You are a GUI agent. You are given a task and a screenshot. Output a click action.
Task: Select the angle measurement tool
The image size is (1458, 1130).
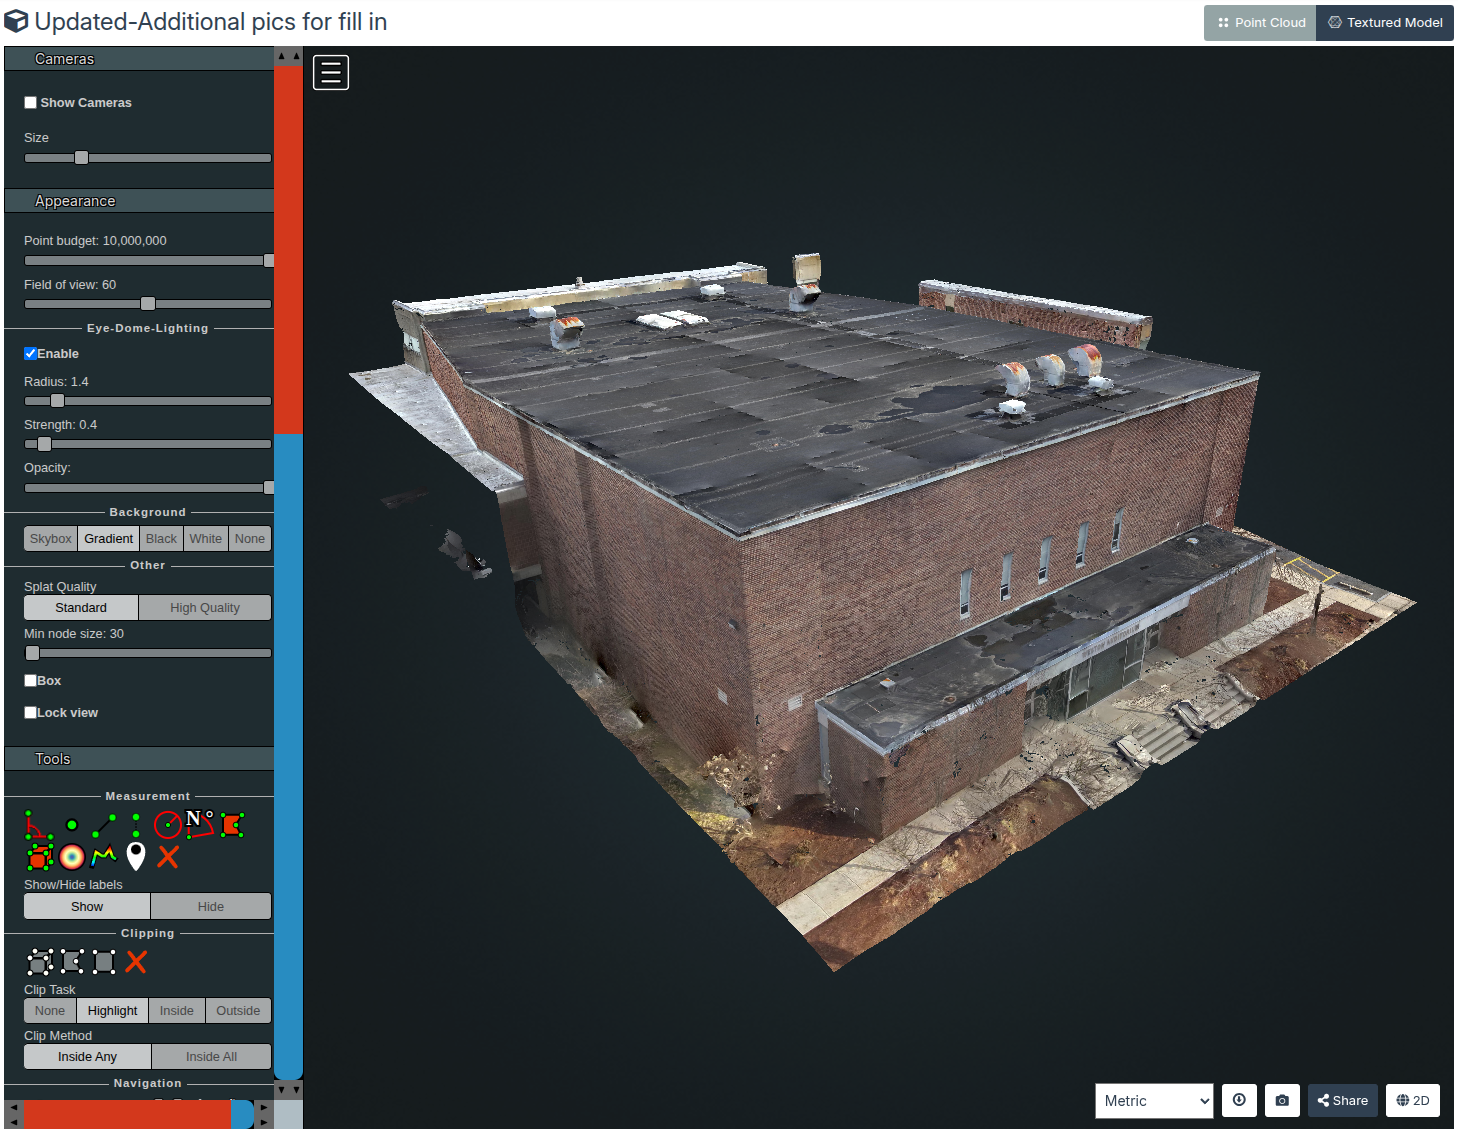[x=39, y=825]
